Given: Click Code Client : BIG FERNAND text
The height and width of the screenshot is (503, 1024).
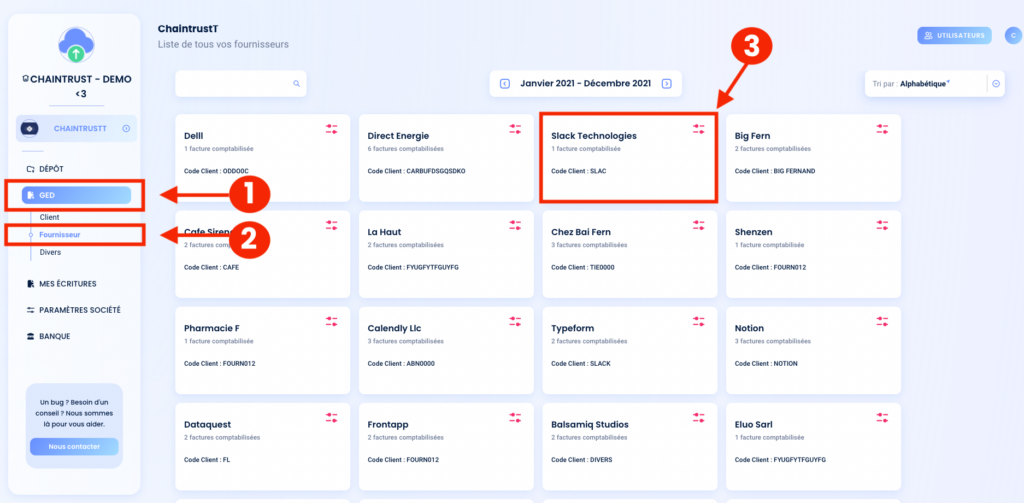Looking at the screenshot, I should point(775,171).
